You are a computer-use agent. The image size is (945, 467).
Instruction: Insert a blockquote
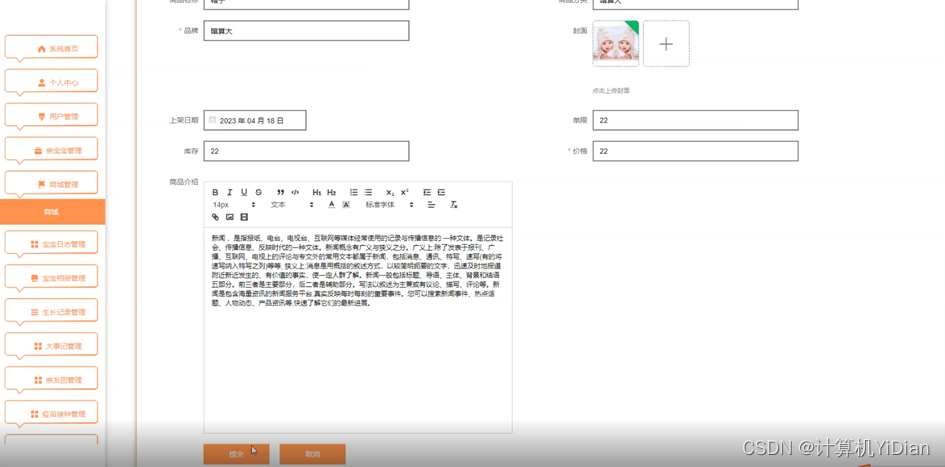[280, 192]
